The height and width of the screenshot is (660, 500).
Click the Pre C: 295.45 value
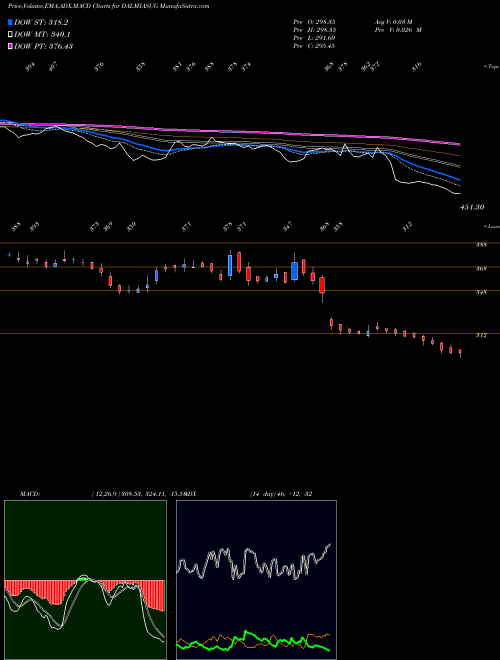tap(314, 46)
